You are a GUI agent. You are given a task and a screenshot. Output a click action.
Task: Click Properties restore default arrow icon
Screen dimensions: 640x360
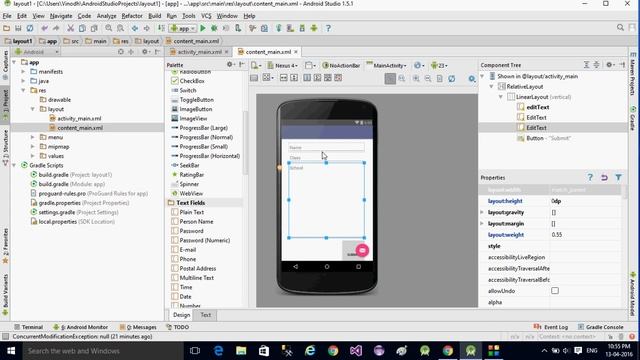coord(604,178)
